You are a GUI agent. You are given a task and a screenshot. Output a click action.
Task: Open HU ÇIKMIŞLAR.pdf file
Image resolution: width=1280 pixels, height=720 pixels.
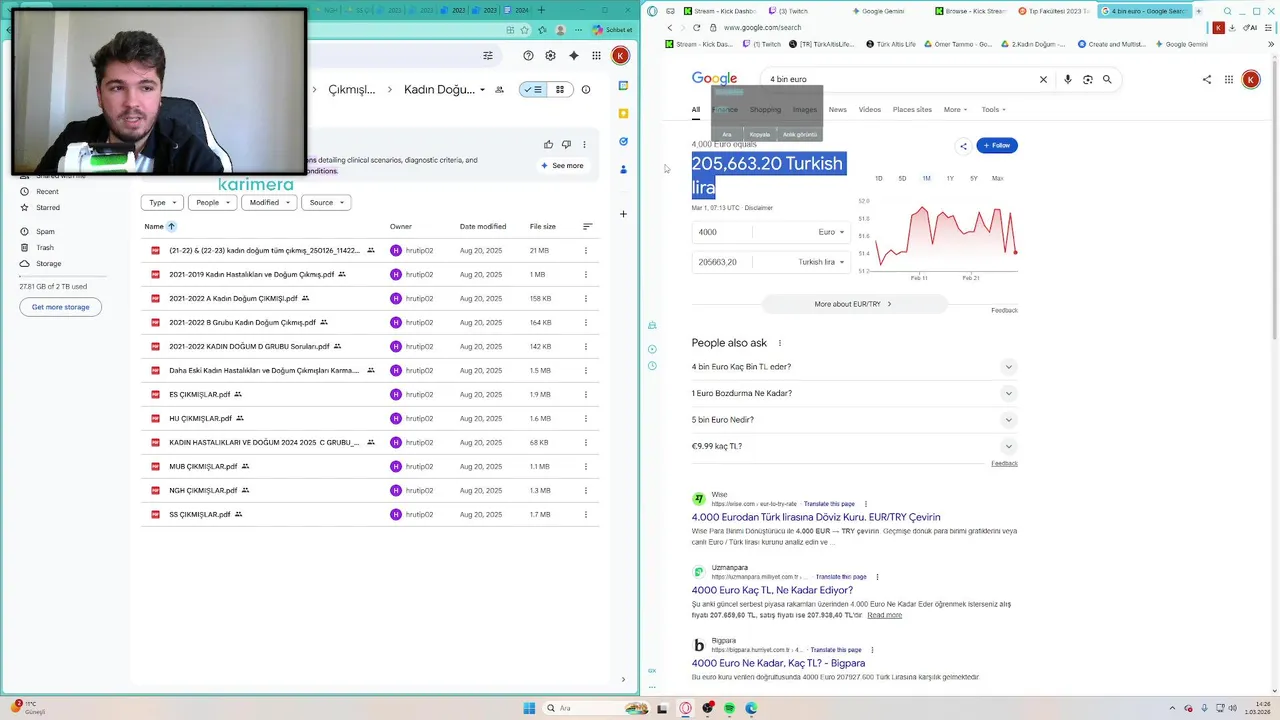tap(200, 419)
